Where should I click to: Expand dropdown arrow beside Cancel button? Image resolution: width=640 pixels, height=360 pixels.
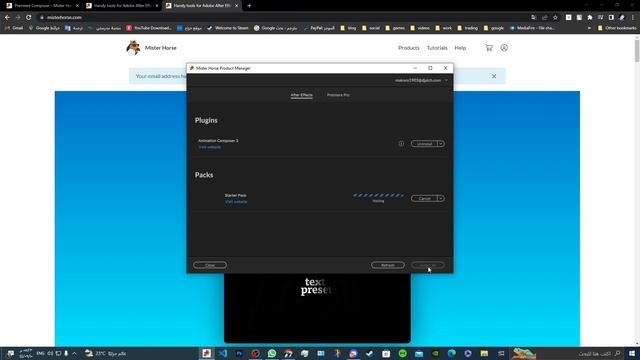pyautogui.click(x=441, y=198)
